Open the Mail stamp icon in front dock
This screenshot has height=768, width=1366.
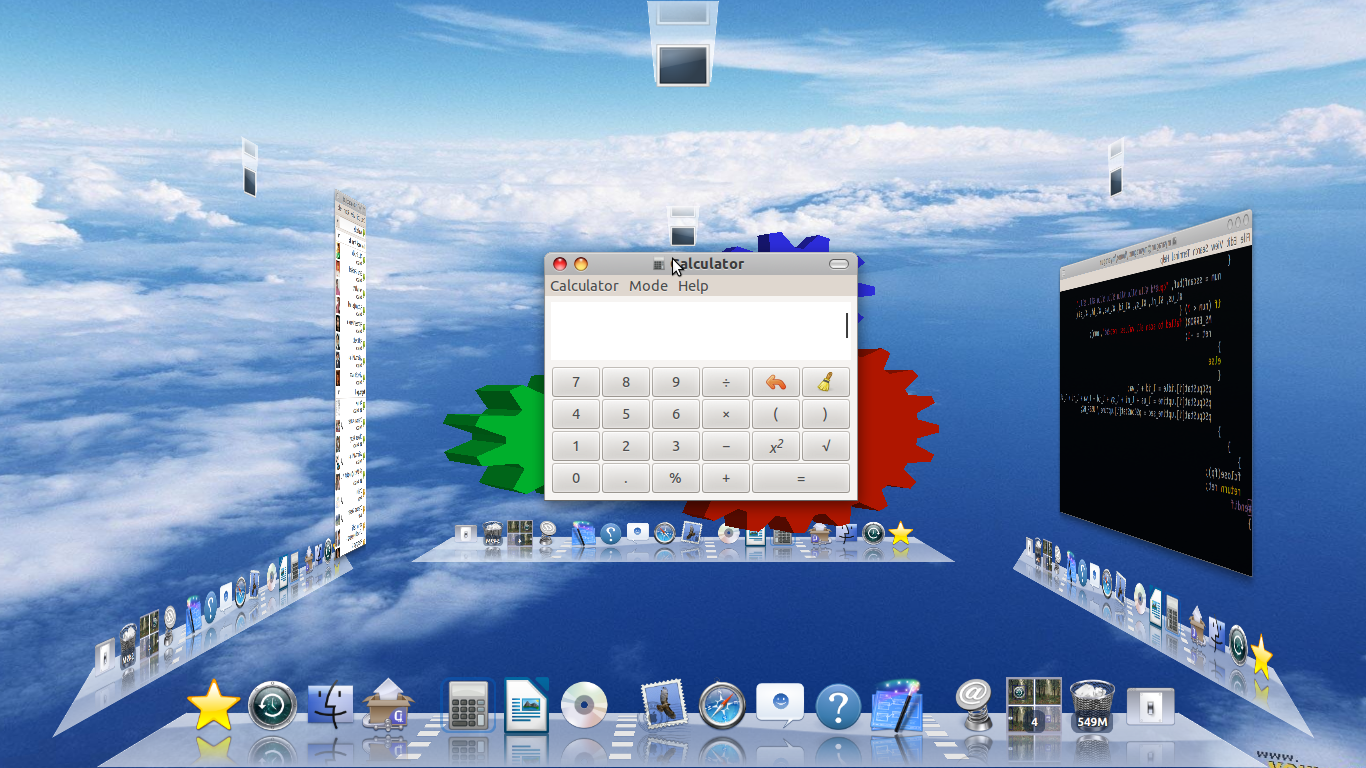tap(662, 705)
